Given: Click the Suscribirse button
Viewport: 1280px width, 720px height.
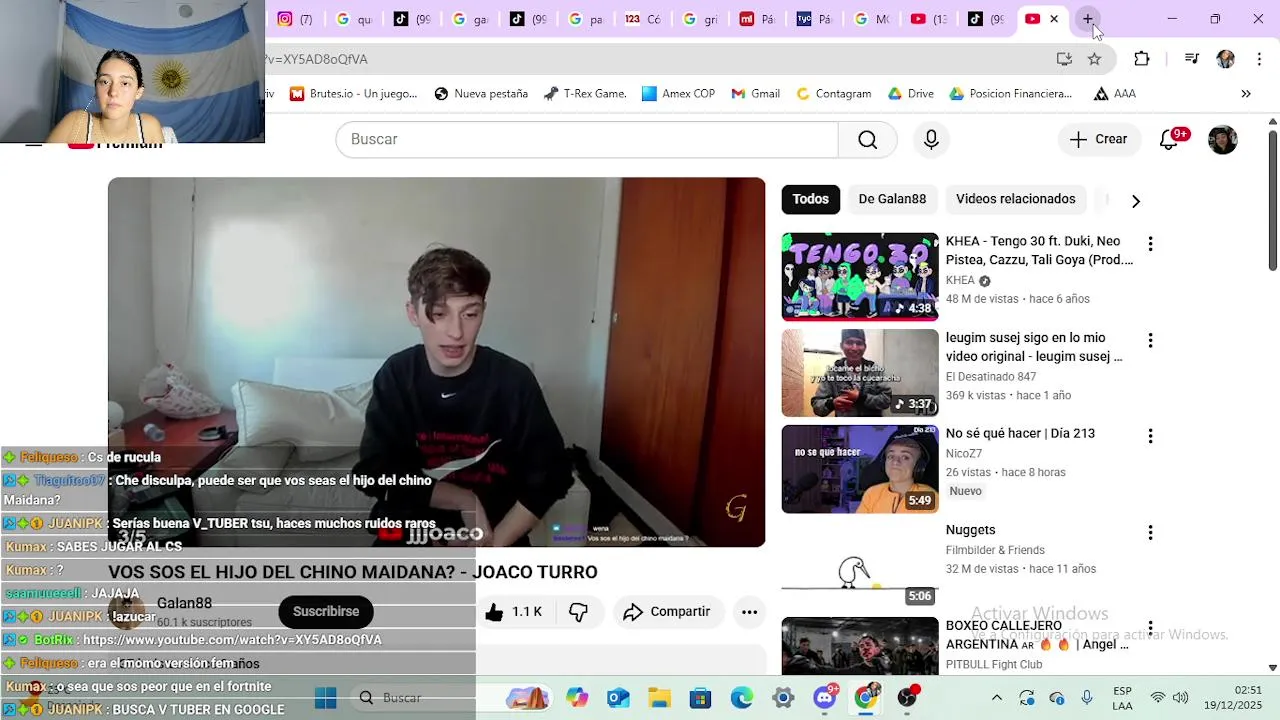Looking at the screenshot, I should point(326,611).
